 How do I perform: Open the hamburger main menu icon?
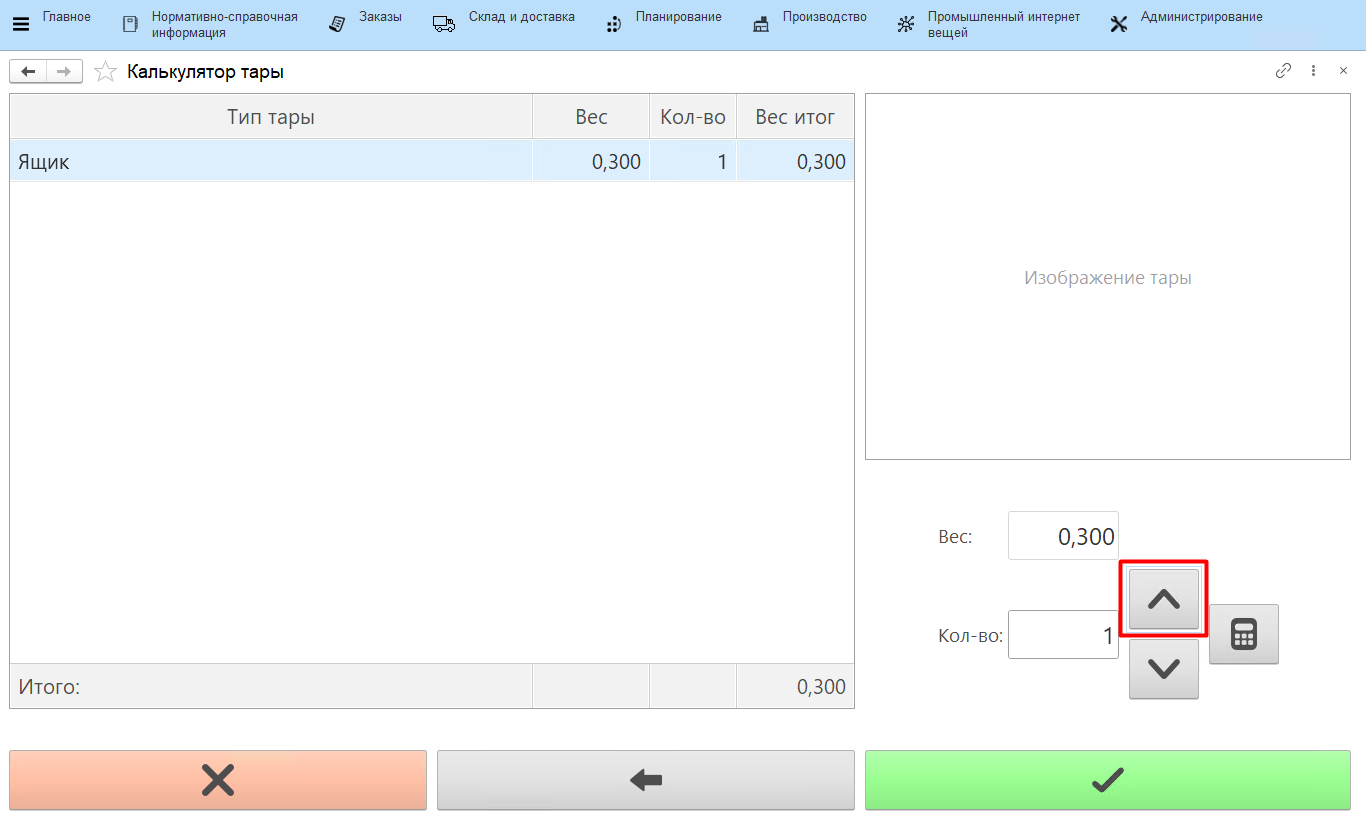[x=20, y=24]
